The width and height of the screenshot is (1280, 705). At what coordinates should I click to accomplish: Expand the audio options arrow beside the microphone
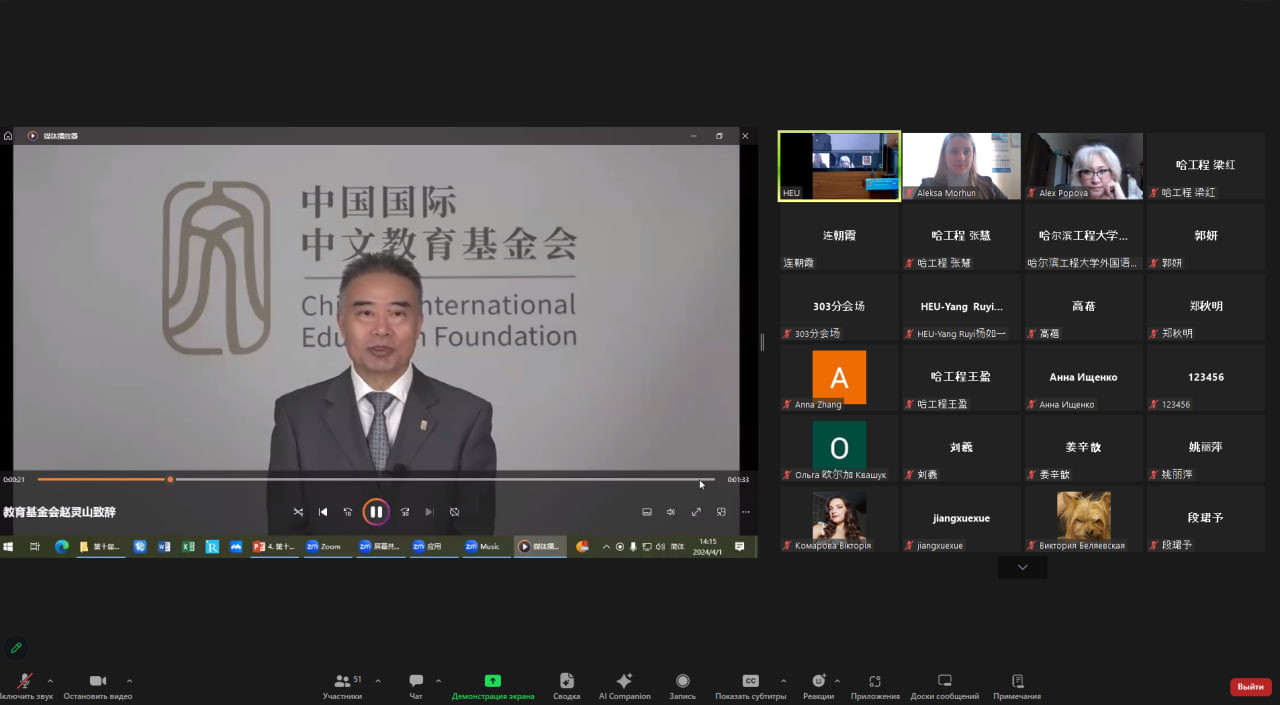(50, 681)
